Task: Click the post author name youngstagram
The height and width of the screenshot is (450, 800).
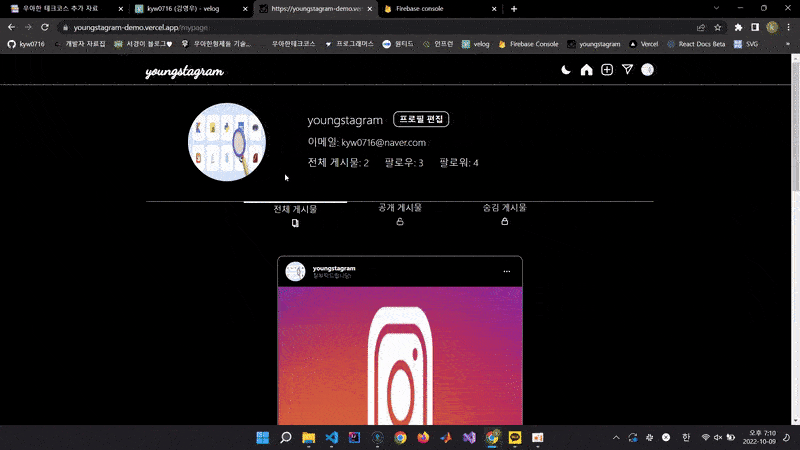Action: [334, 268]
